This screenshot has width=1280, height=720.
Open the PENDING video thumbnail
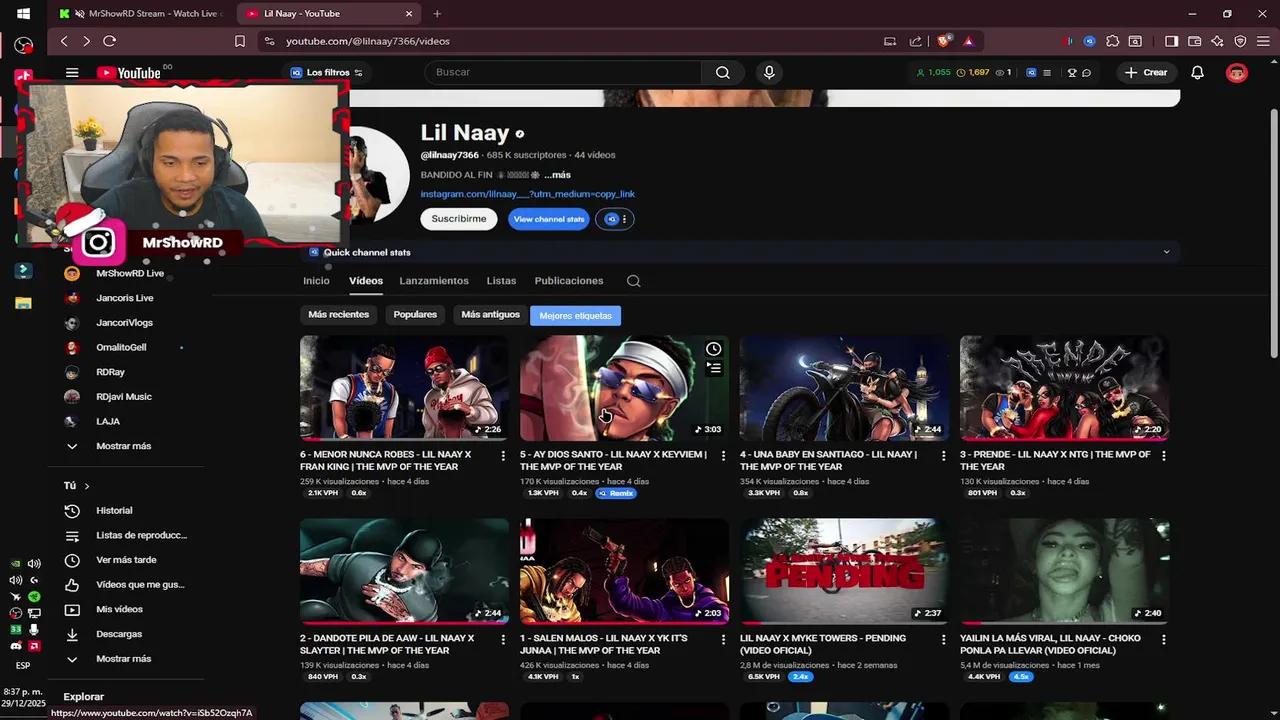pos(844,571)
